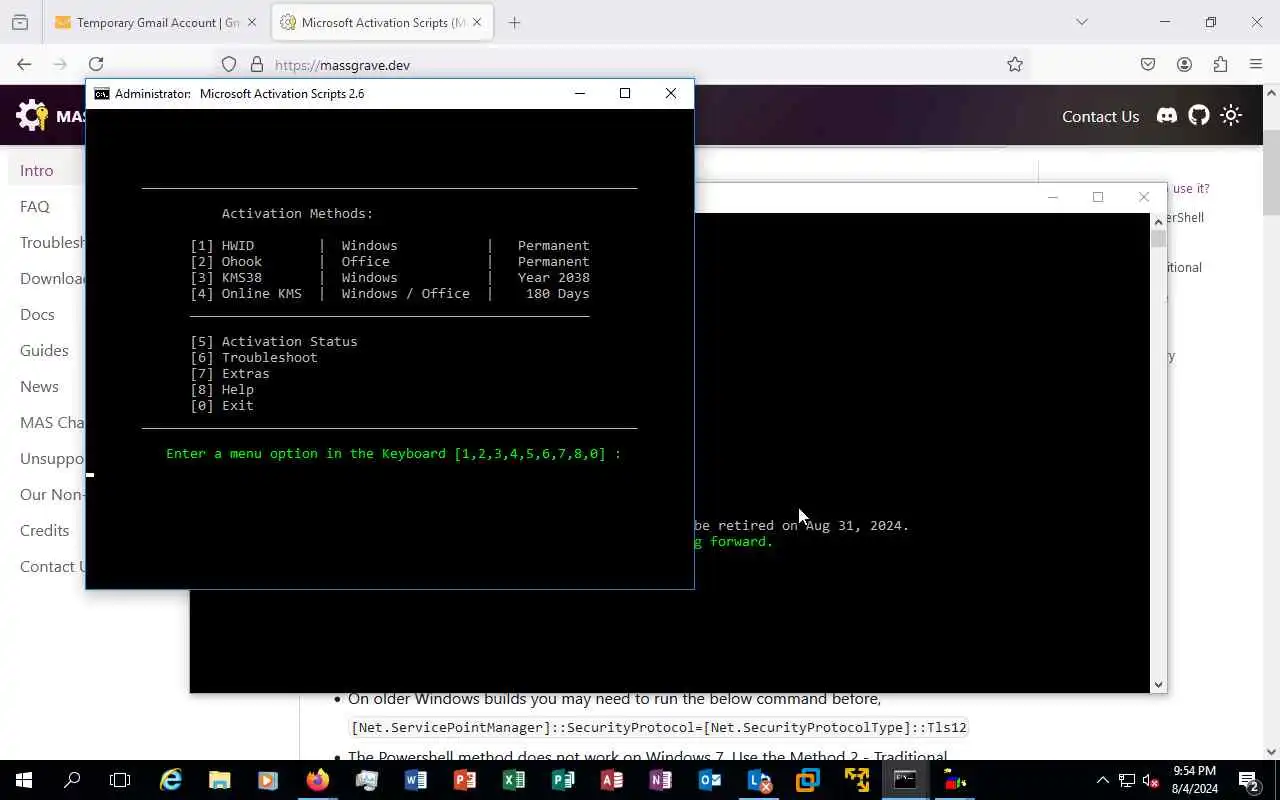Open Access from the taskbar
The width and height of the screenshot is (1280, 800).
[x=612, y=780]
